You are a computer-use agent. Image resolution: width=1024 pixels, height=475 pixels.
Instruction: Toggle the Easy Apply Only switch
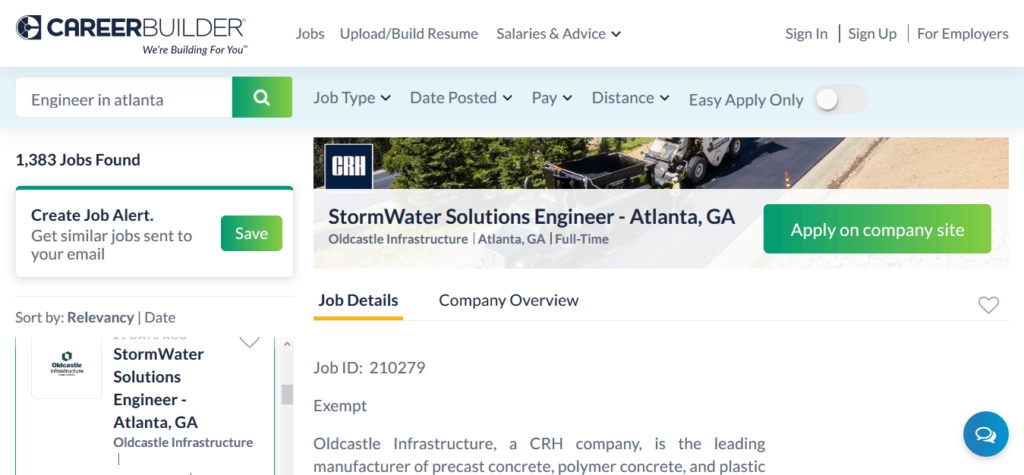click(x=839, y=99)
